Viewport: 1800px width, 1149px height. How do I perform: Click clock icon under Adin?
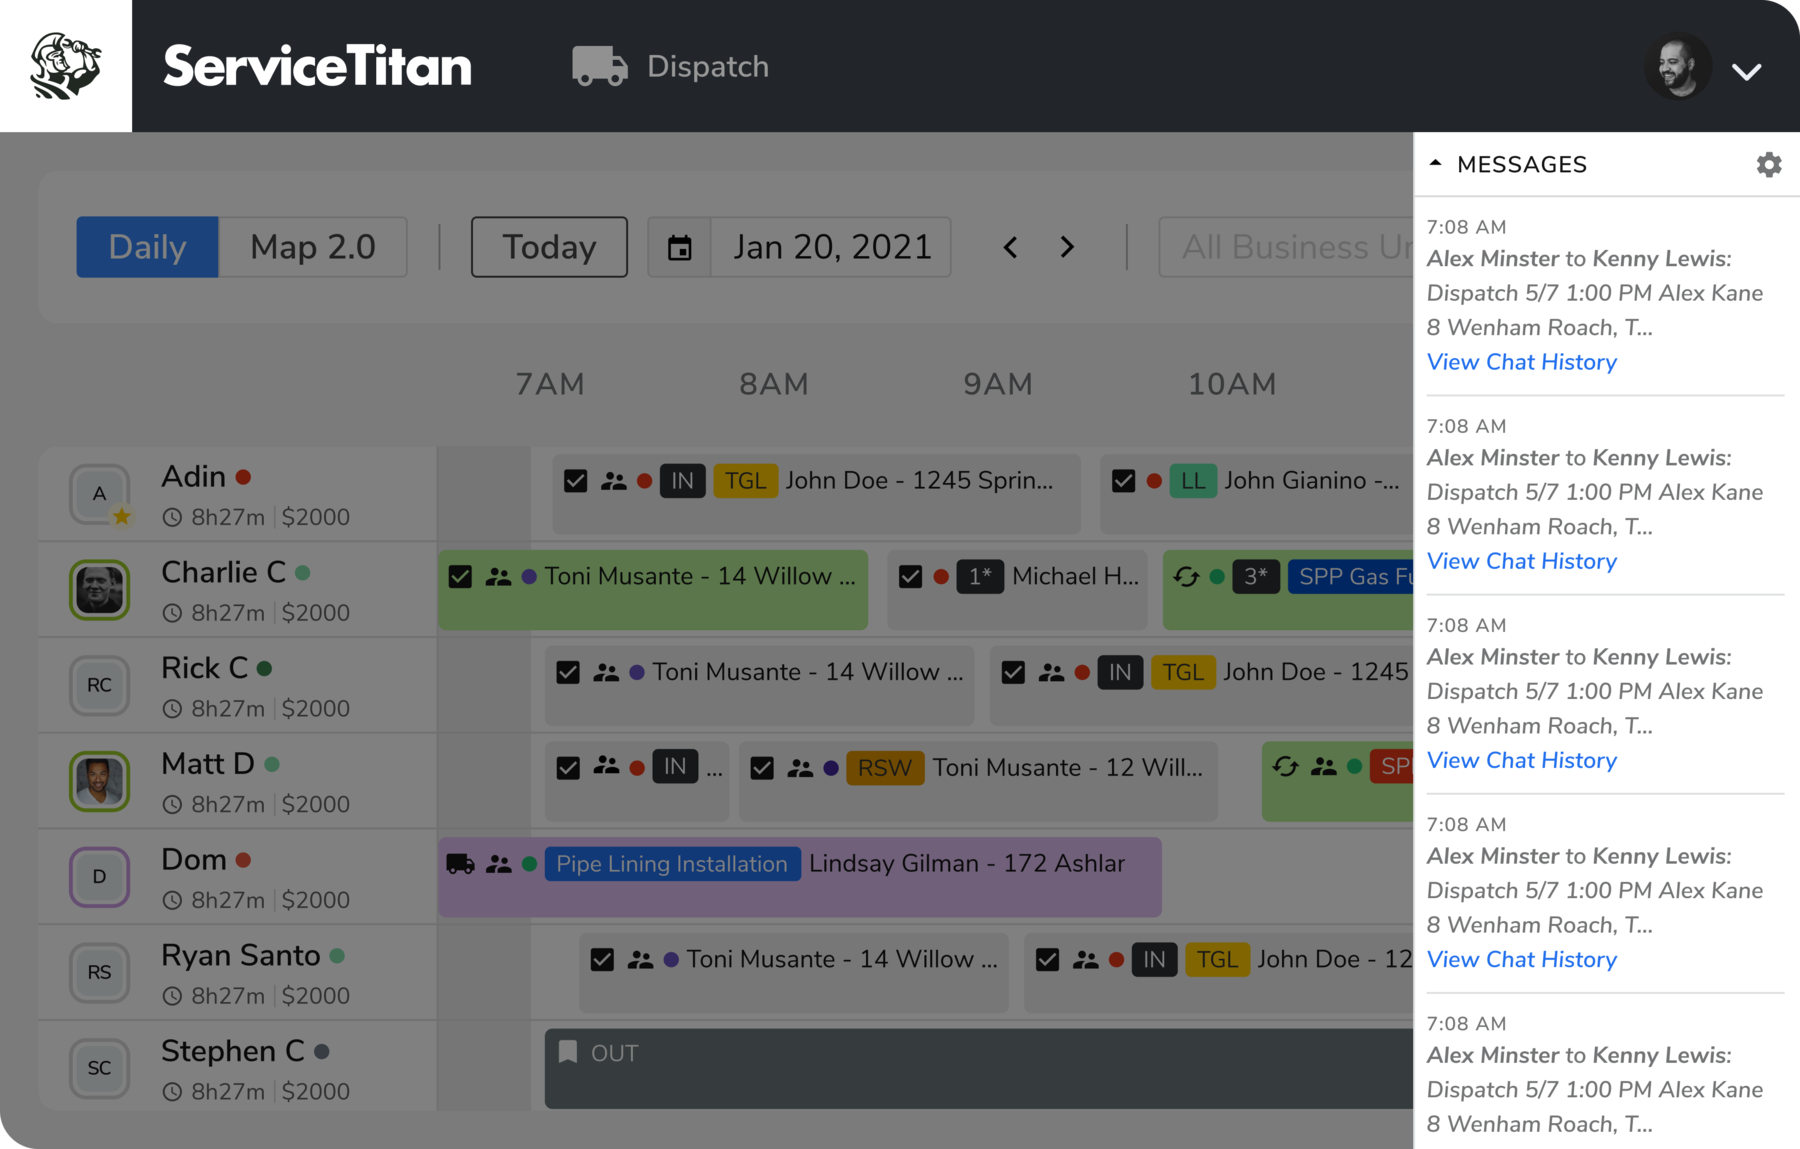point(172,517)
